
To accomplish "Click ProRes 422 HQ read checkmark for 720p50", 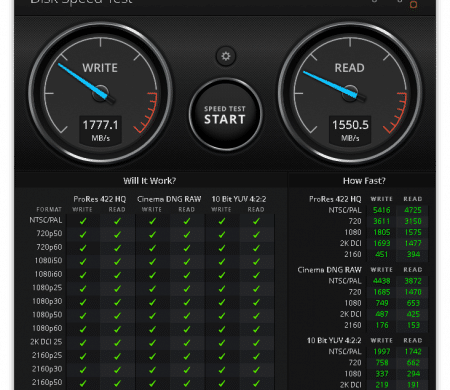I will point(117,234).
